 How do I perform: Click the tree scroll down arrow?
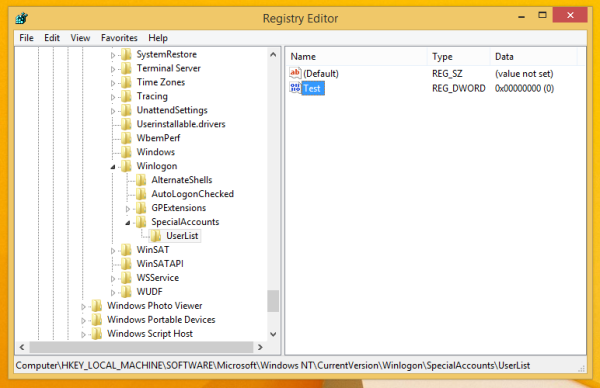click(273, 334)
